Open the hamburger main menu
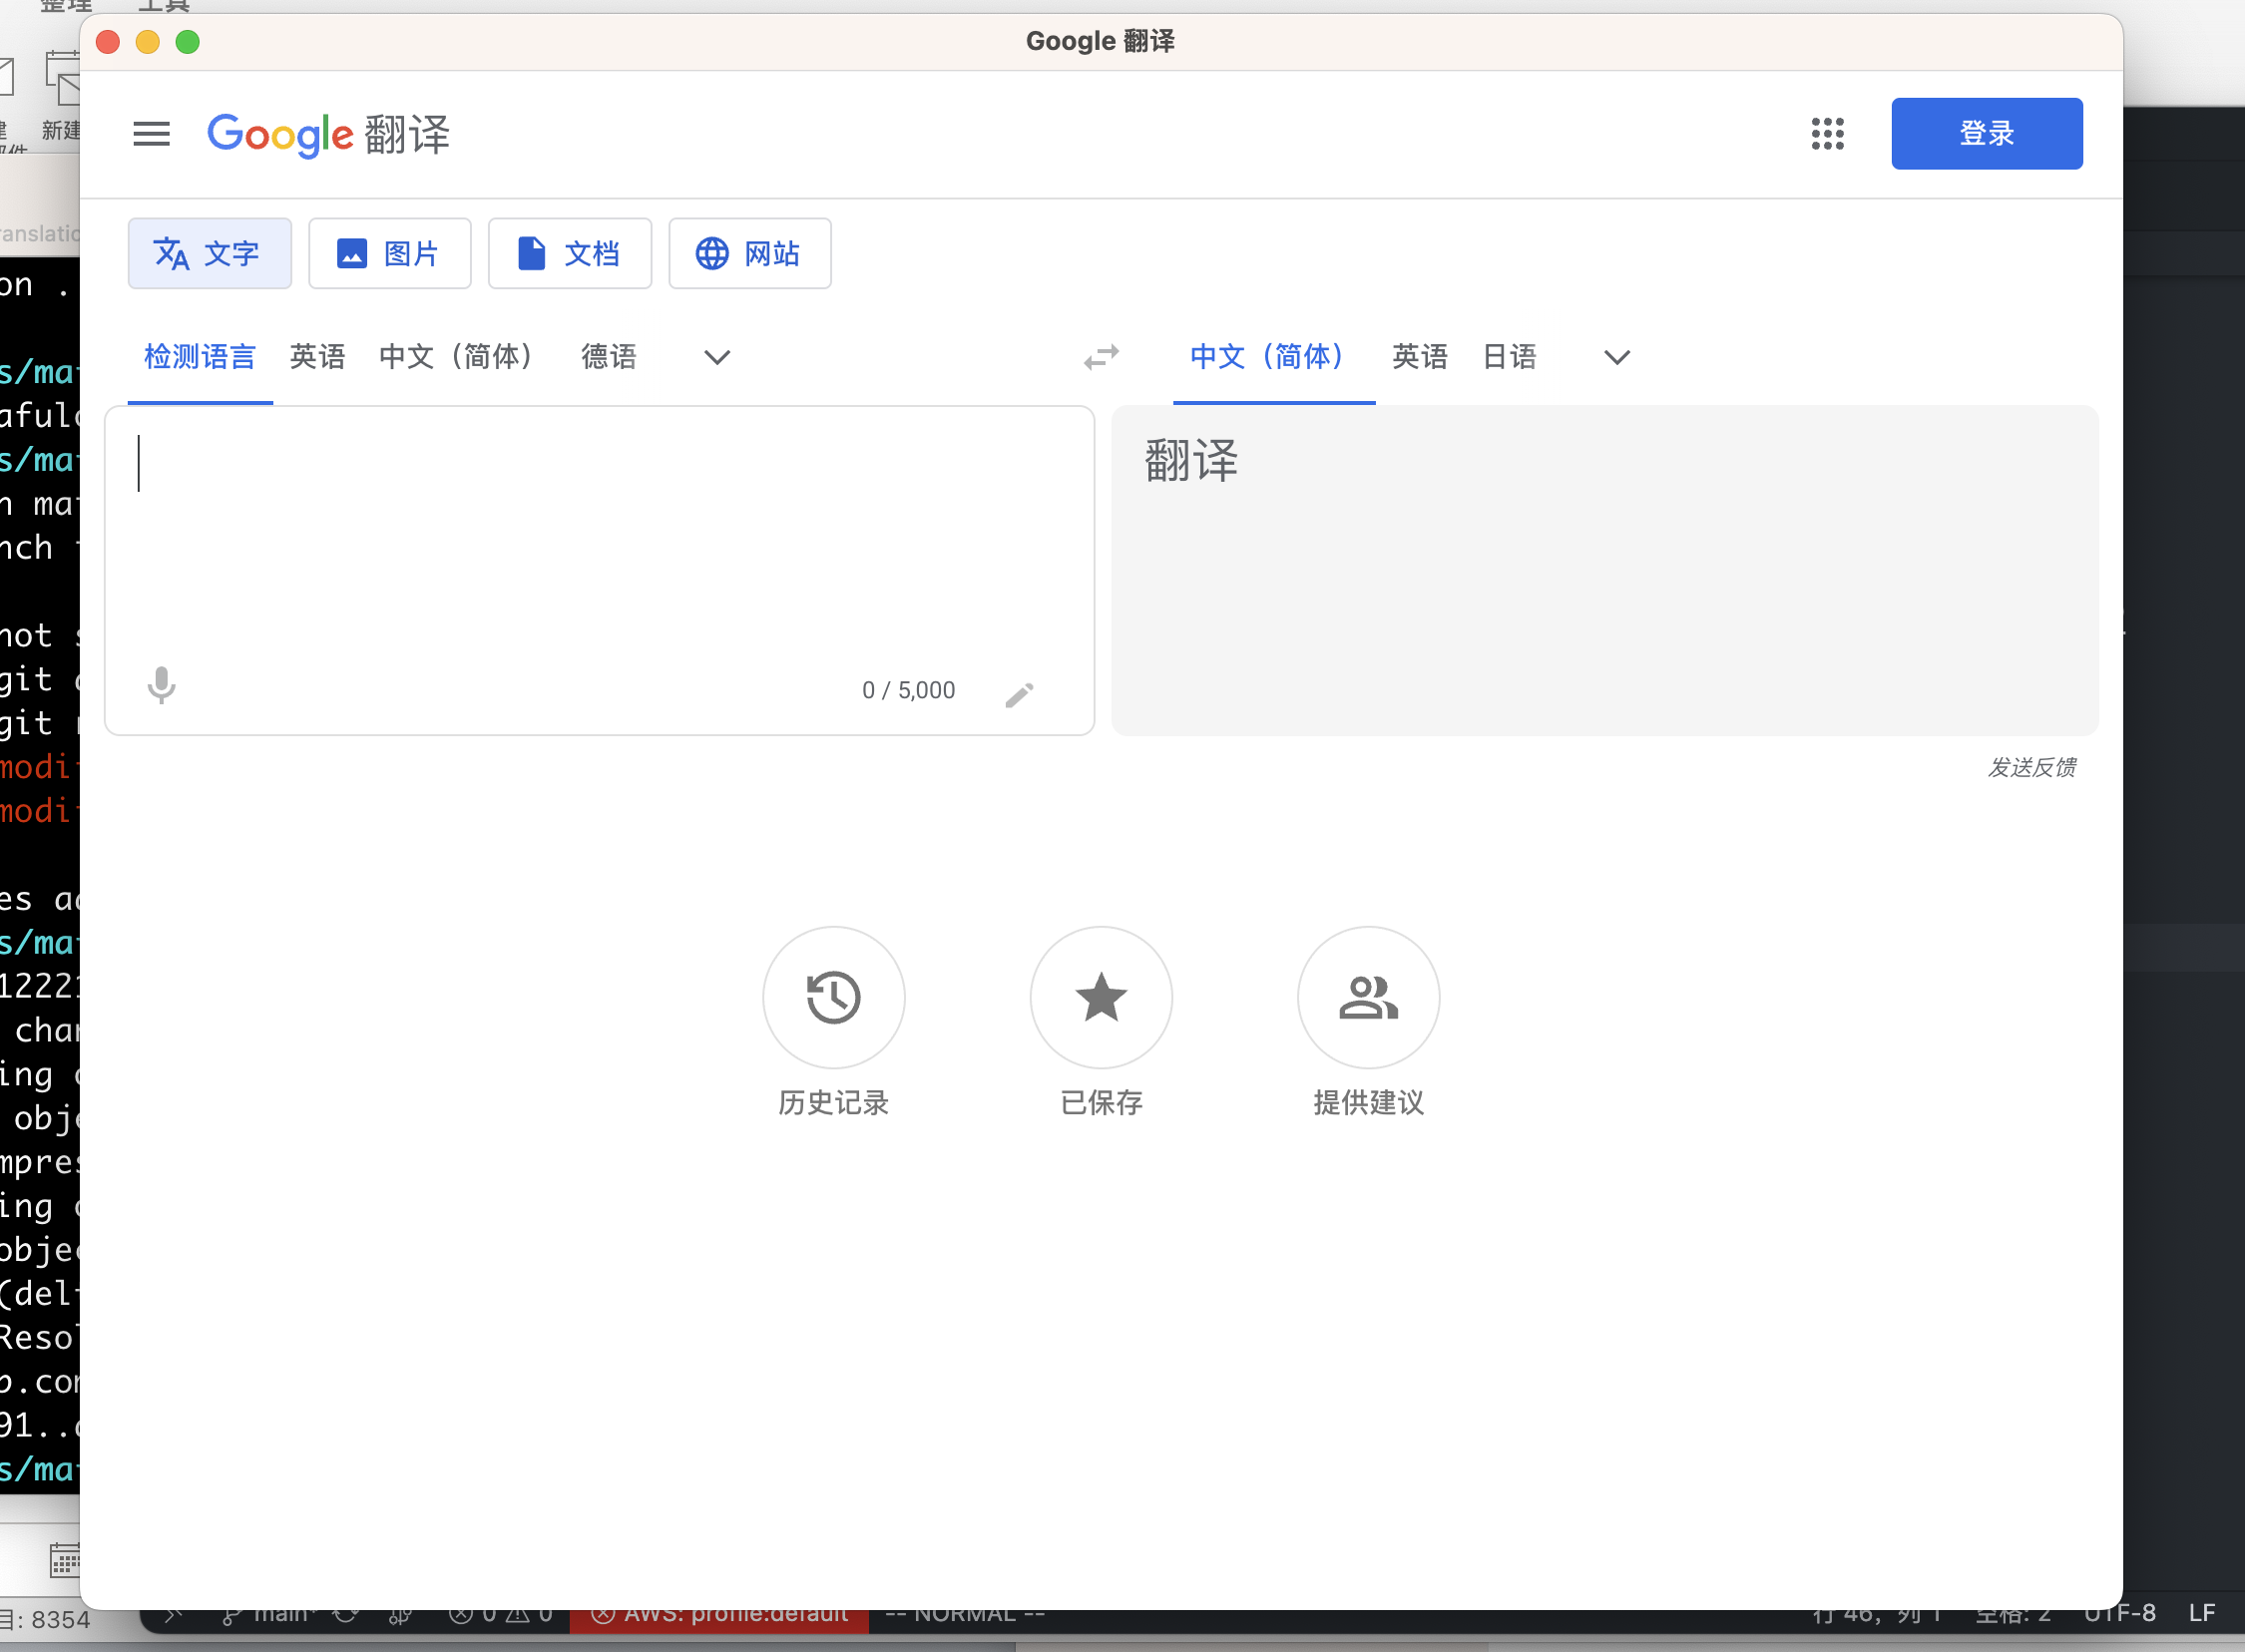2245x1652 pixels. (151, 134)
